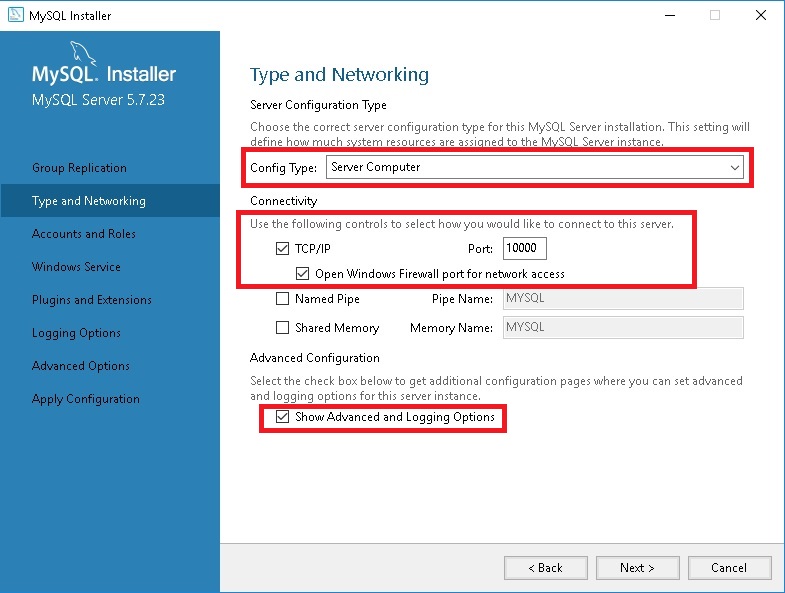Click the Memory Name label
This screenshot has width=785, height=593.
click(451, 328)
